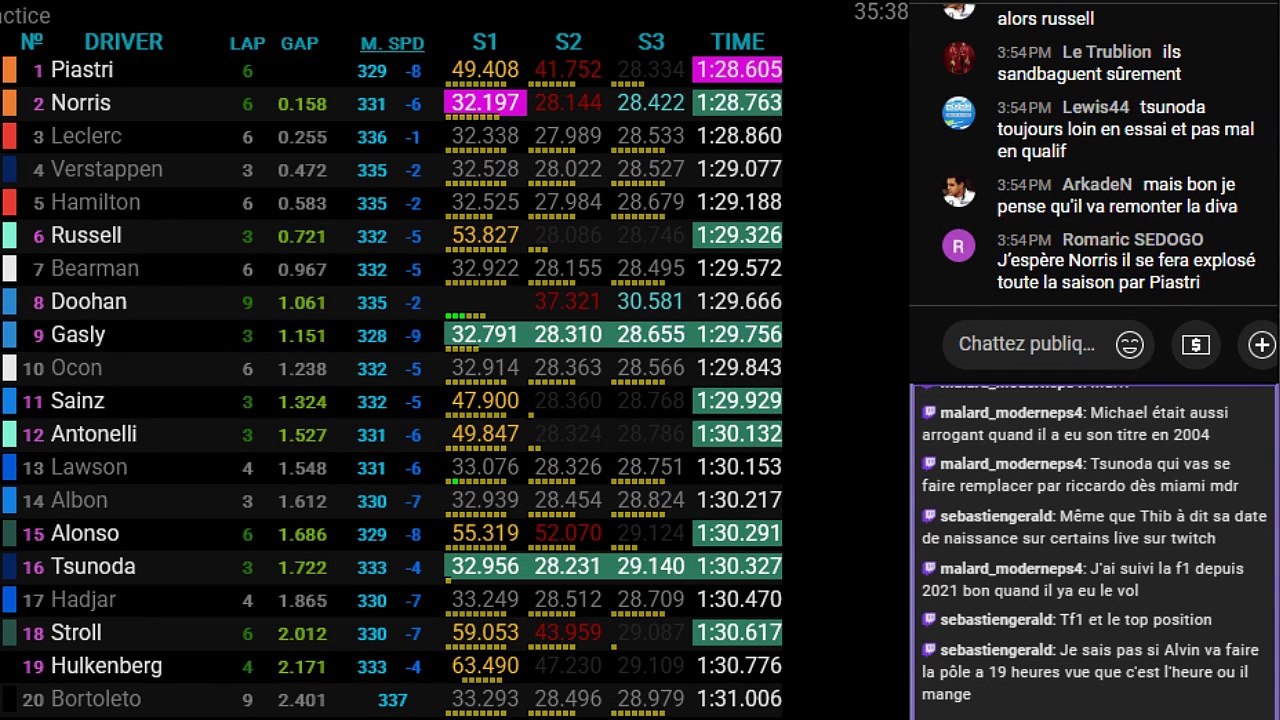The image size is (1280, 720).
Task: Select driver name Piastri
Action: 82,70
